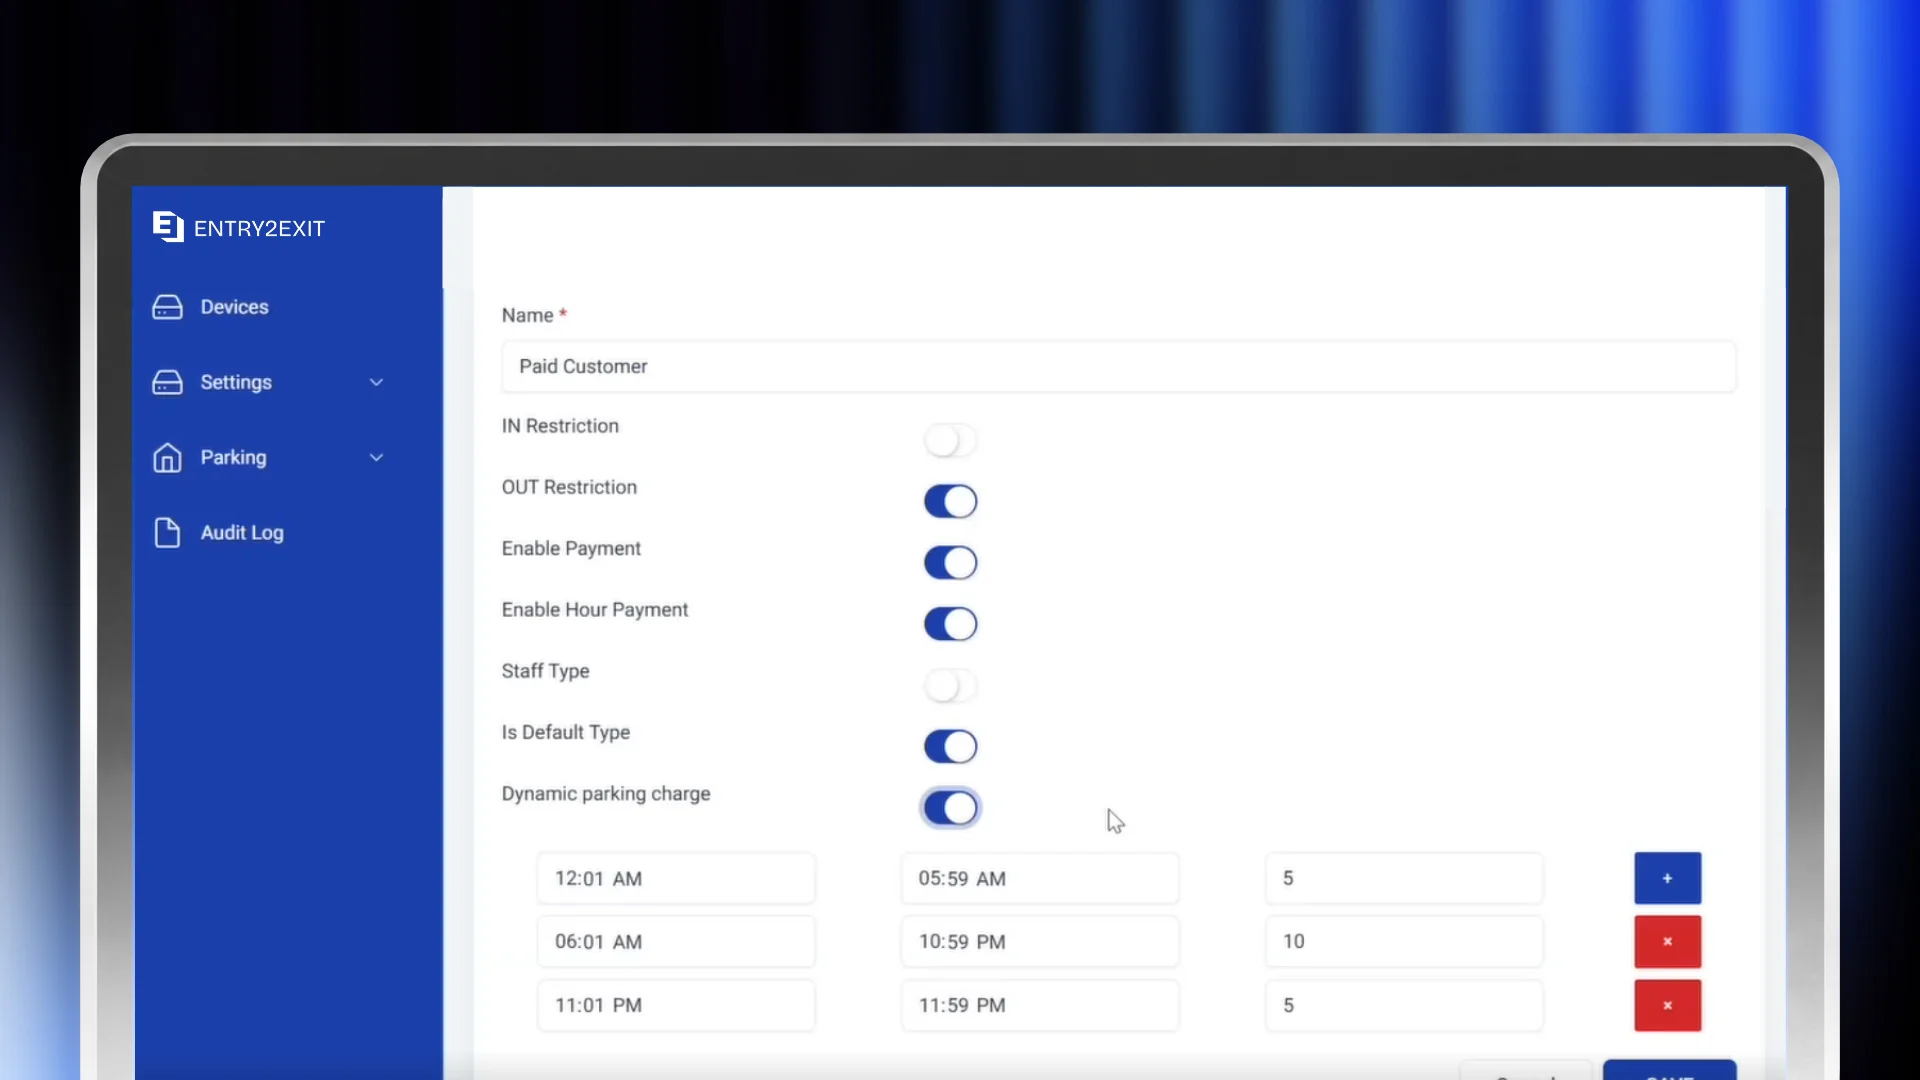Image resolution: width=1920 pixels, height=1080 pixels.
Task: Click the Entry2Exit logo icon
Action: tap(168, 227)
